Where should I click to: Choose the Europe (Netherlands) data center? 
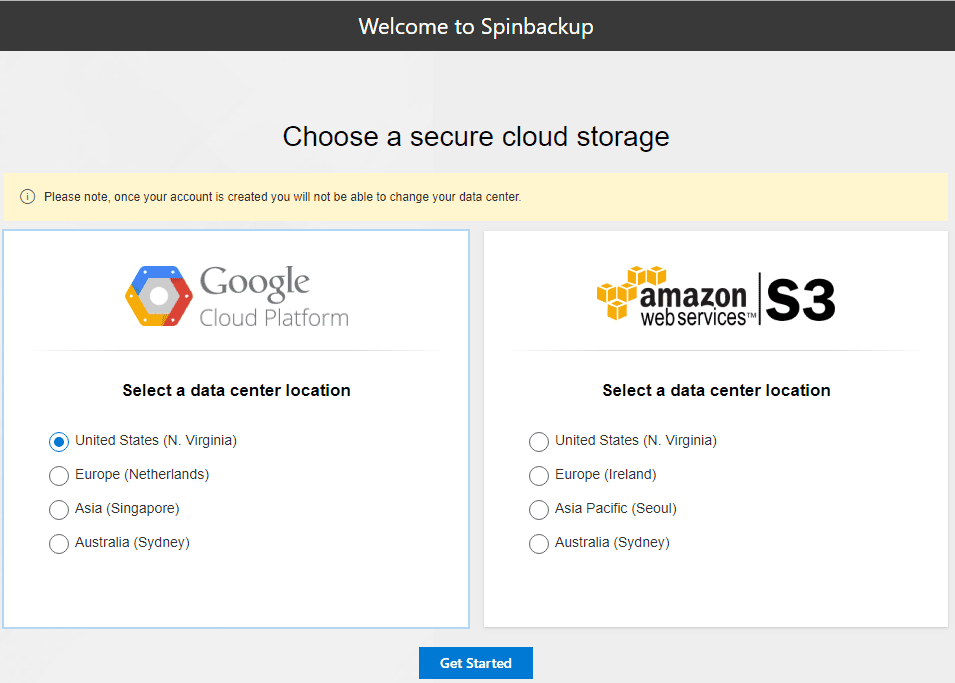pos(59,475)
